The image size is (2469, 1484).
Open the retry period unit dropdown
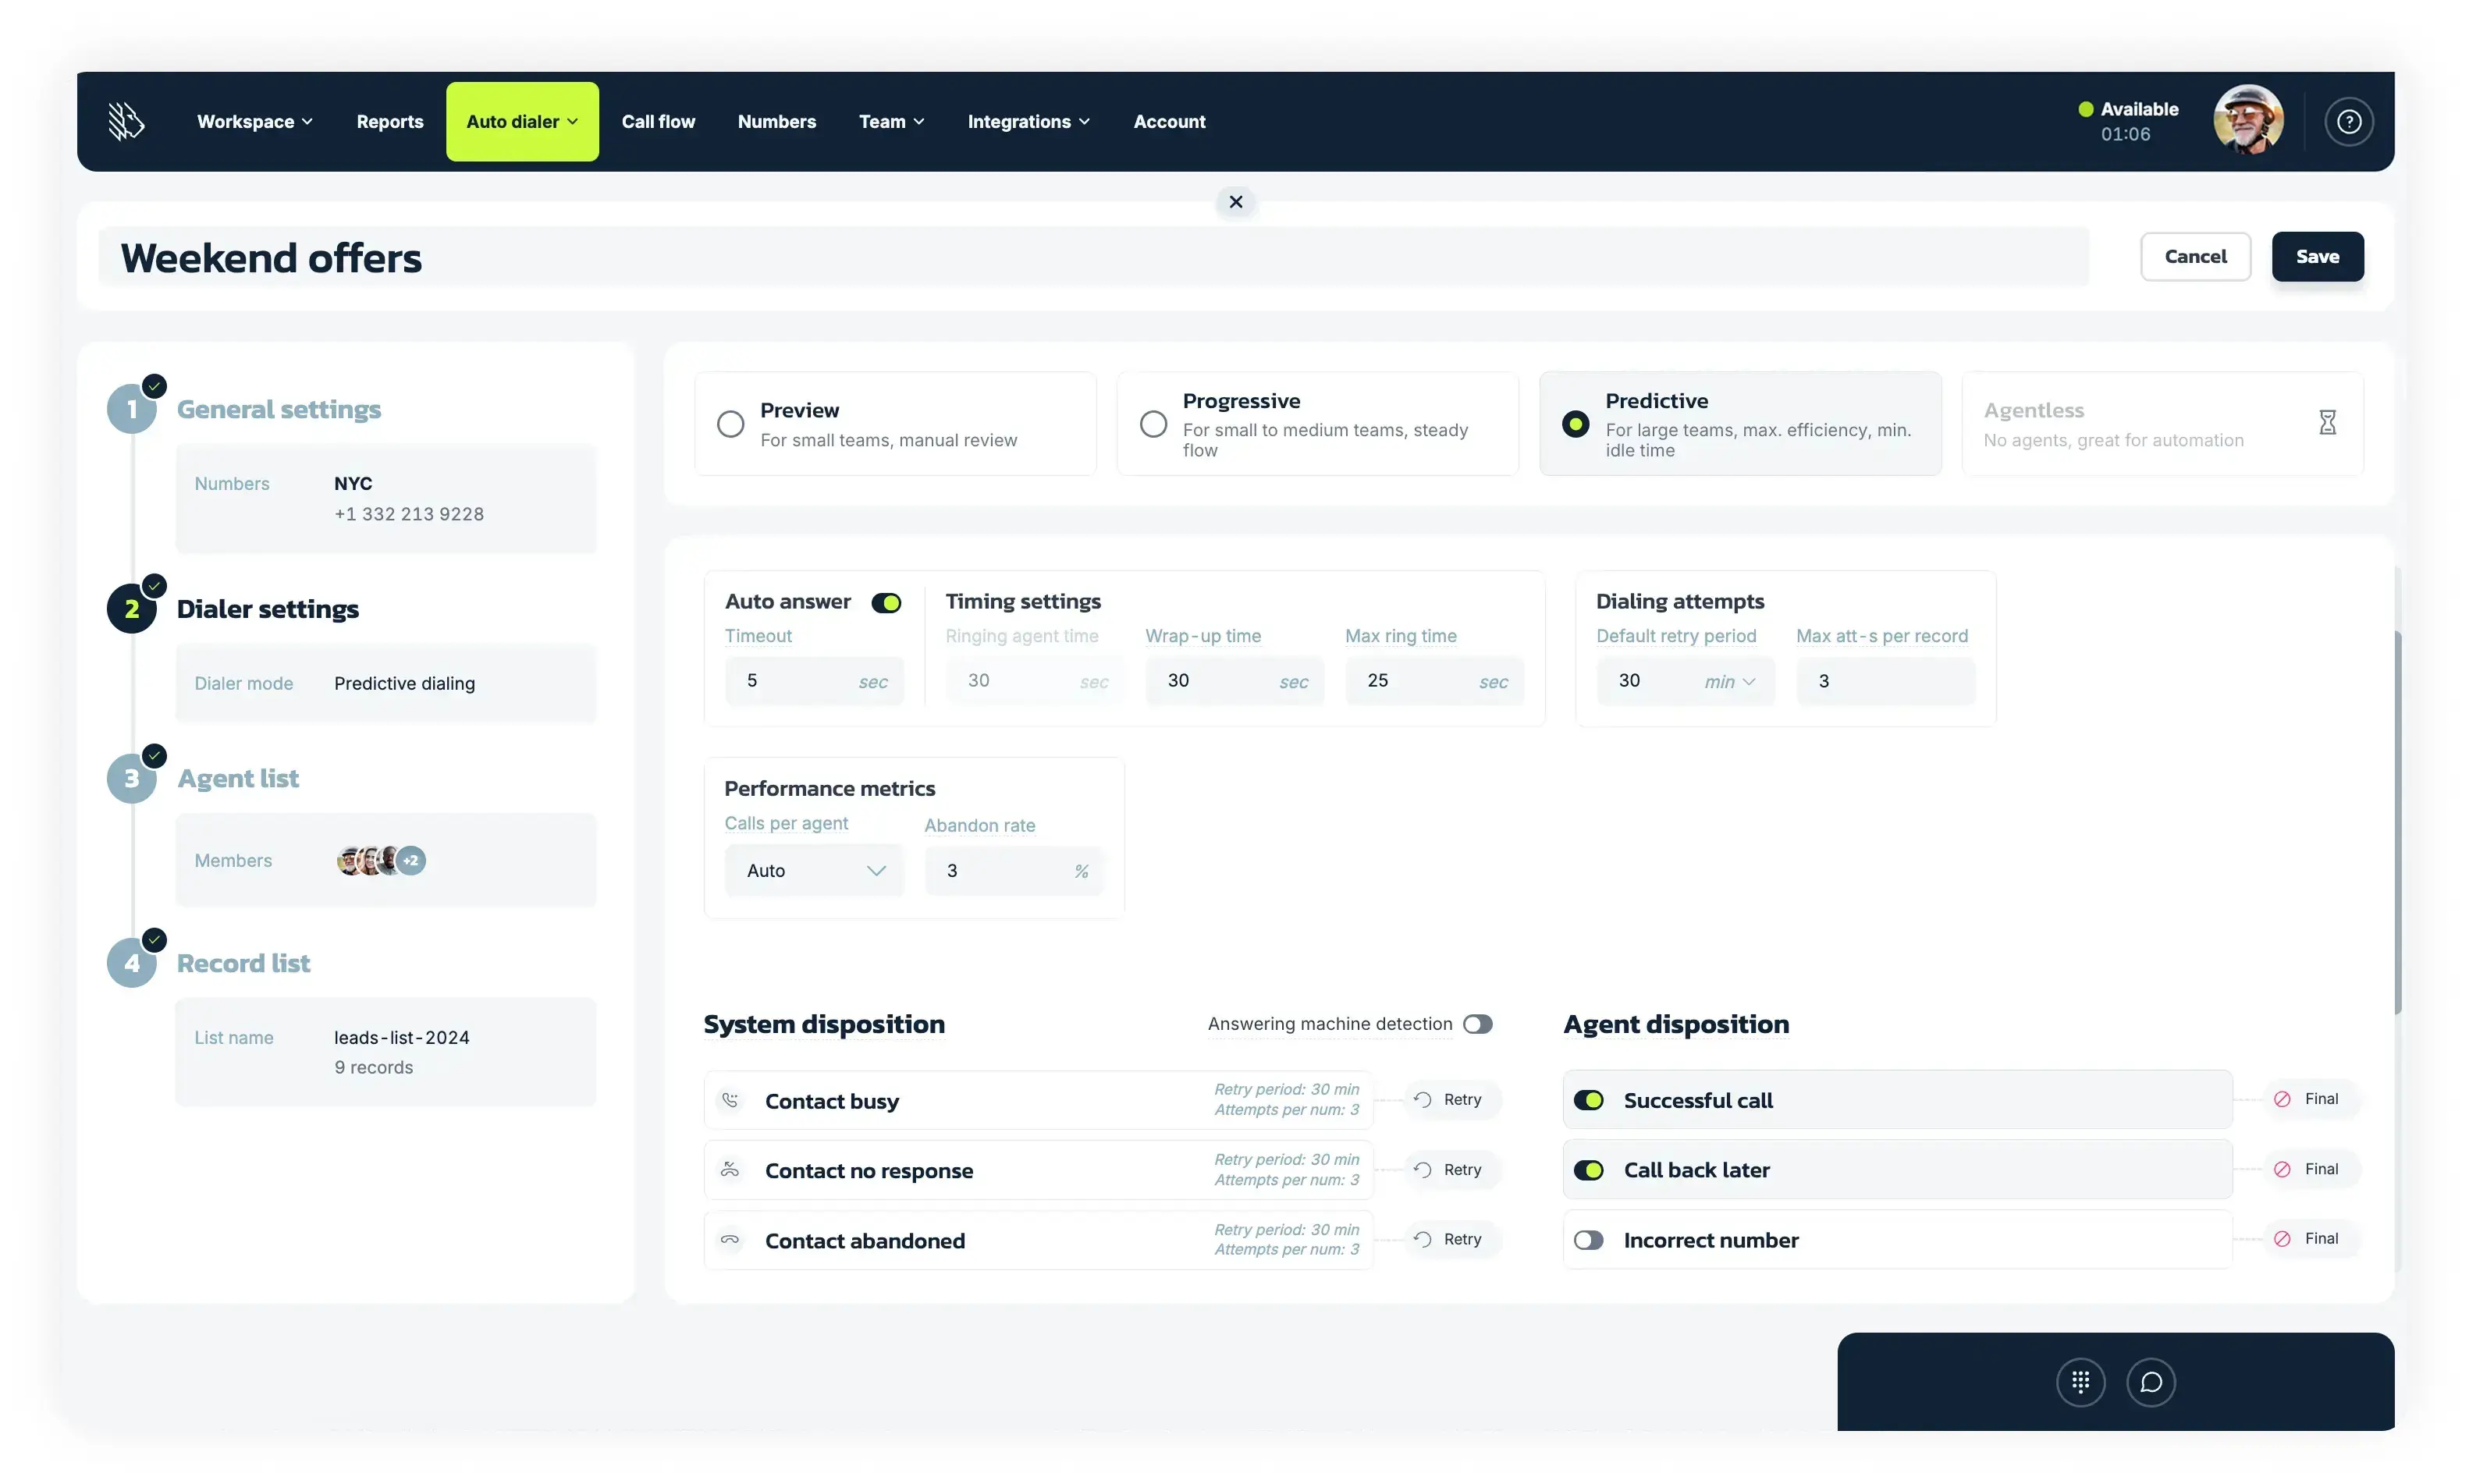(1730, 681)
